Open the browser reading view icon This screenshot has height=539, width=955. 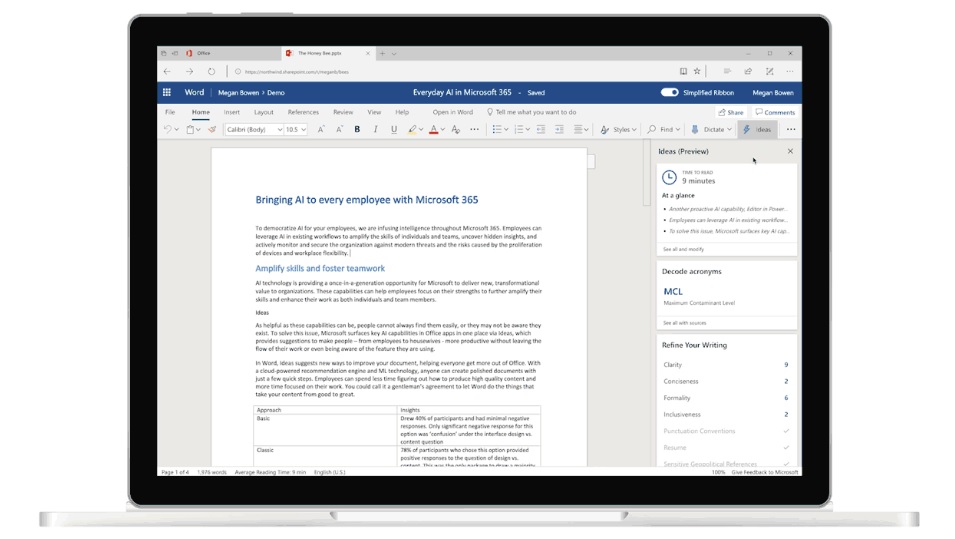pyautogui.click(x=683, y=72)
